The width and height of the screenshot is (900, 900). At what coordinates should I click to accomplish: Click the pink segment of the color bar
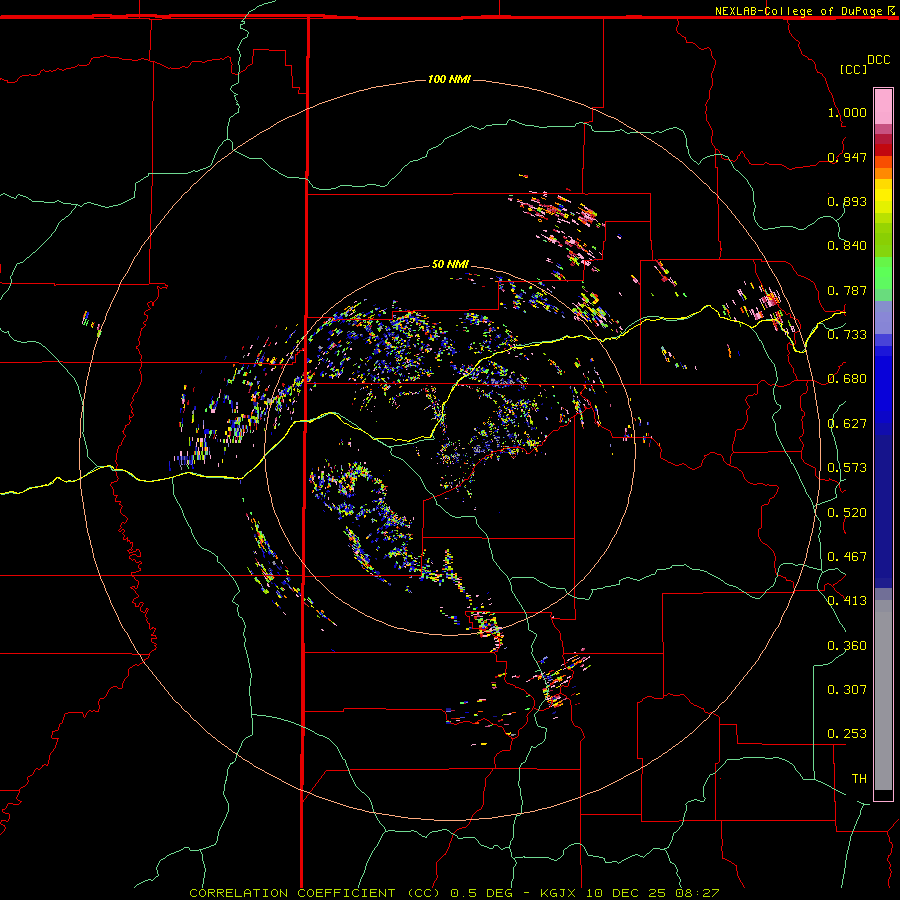(x=883, y=107)
